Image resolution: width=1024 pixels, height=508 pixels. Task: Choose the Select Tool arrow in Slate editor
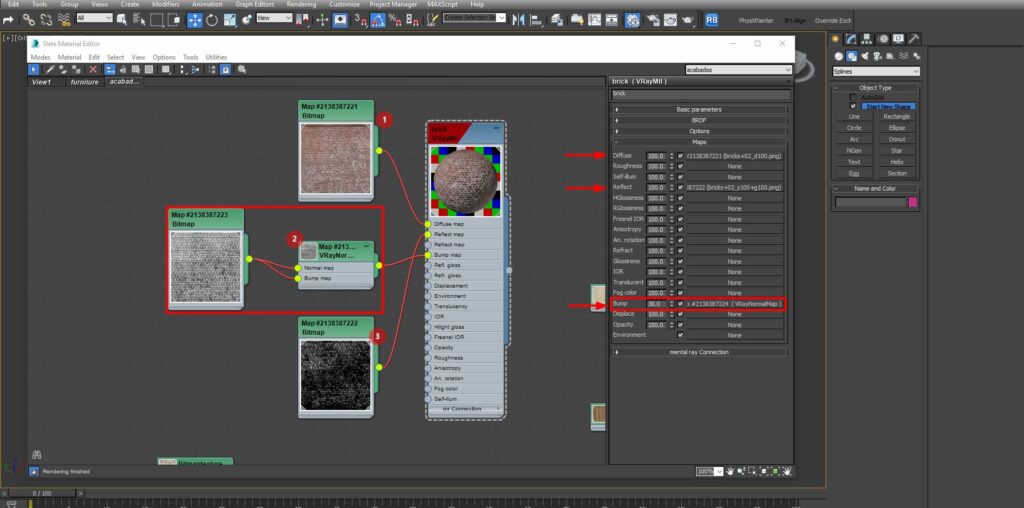[x=35, y=69]
